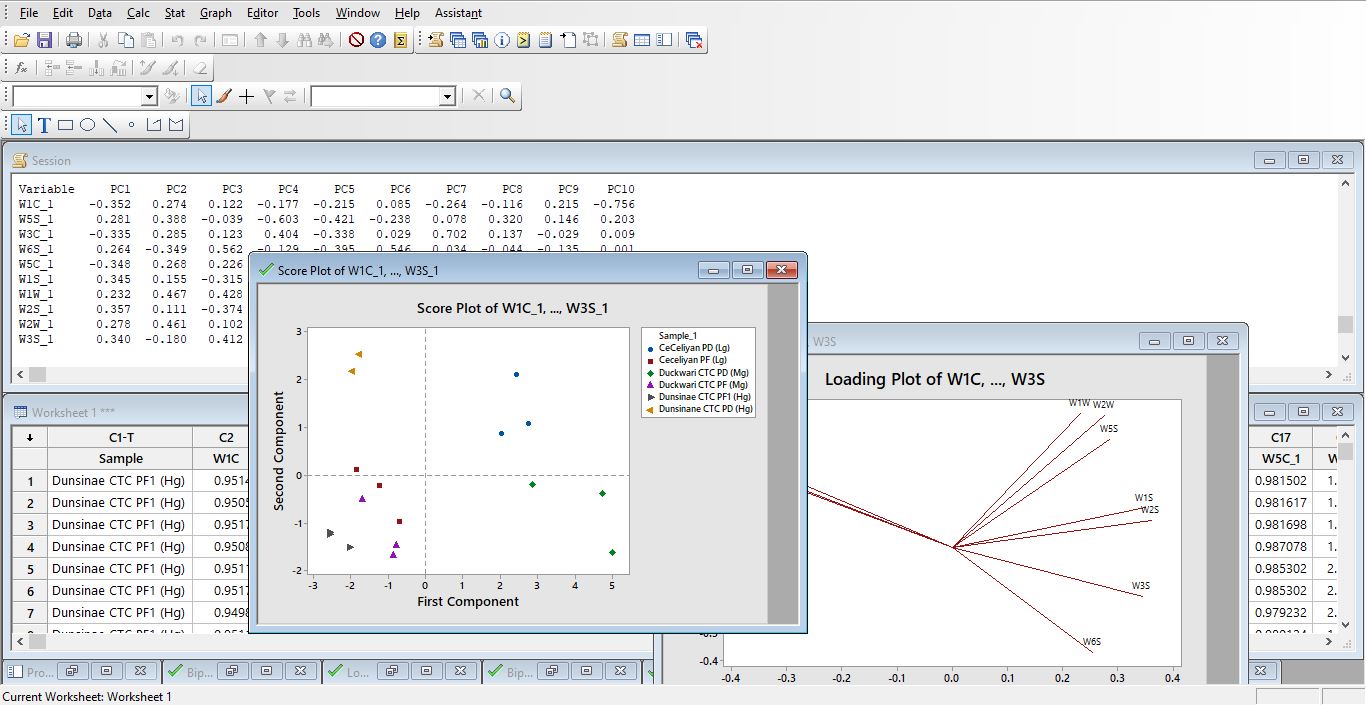Show ReportPad notepad icon

click(x=546, y=40)
